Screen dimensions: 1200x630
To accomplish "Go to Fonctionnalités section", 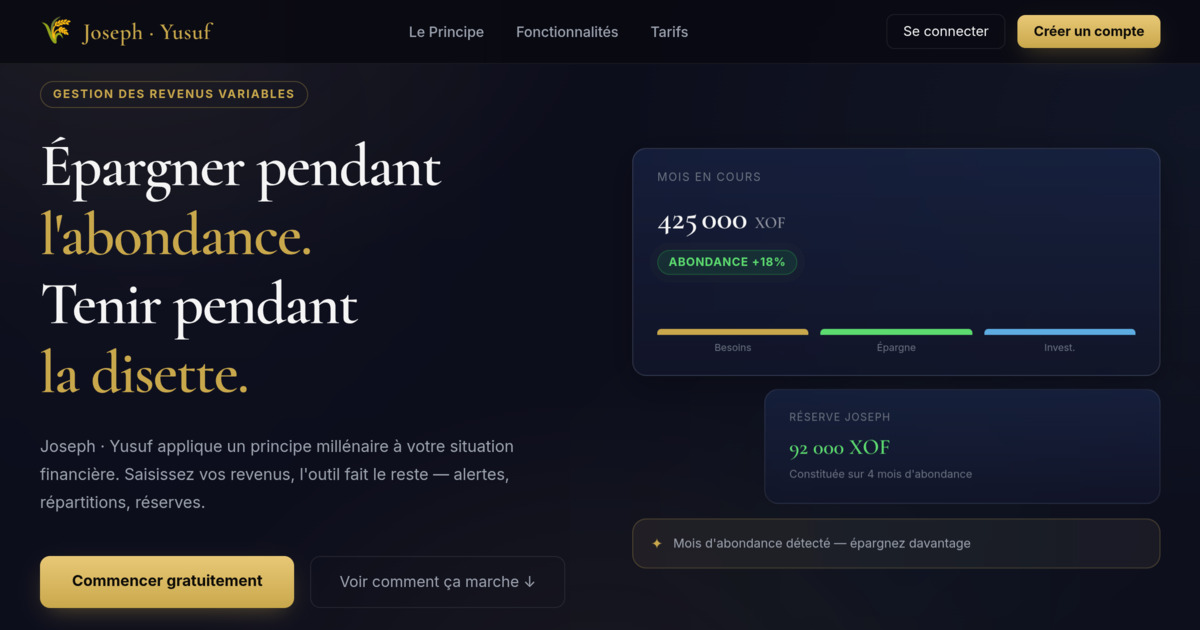I will point(567,32).
